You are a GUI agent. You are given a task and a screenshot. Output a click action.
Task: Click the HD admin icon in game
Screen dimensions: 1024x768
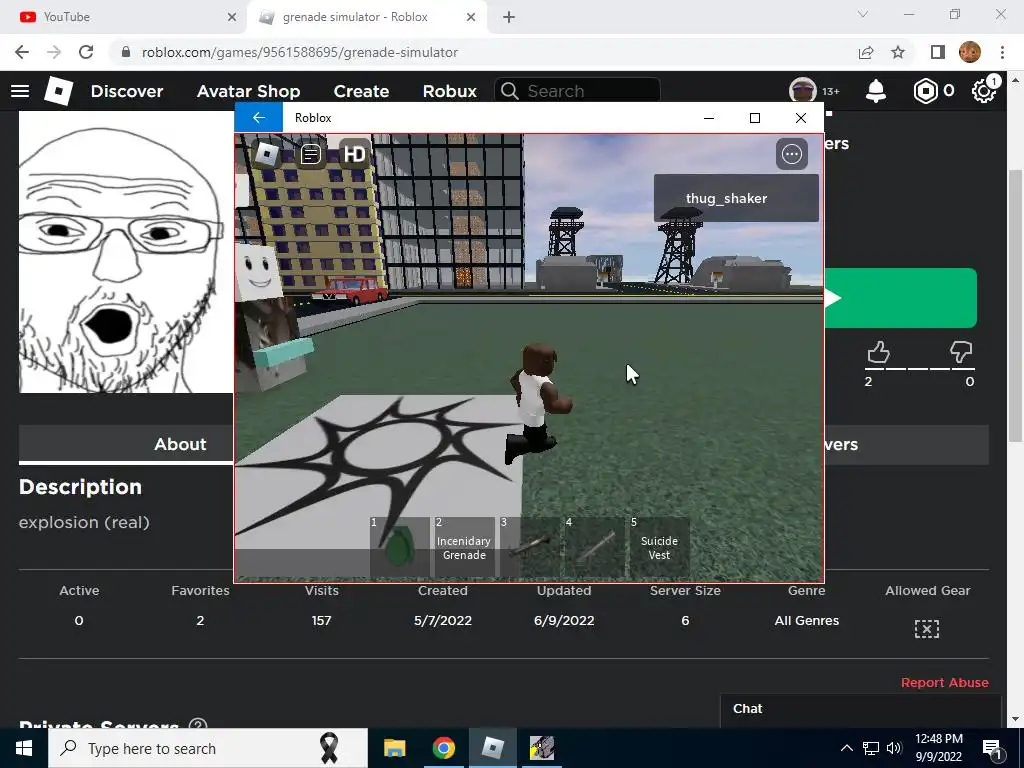click(x=355, y=154)
